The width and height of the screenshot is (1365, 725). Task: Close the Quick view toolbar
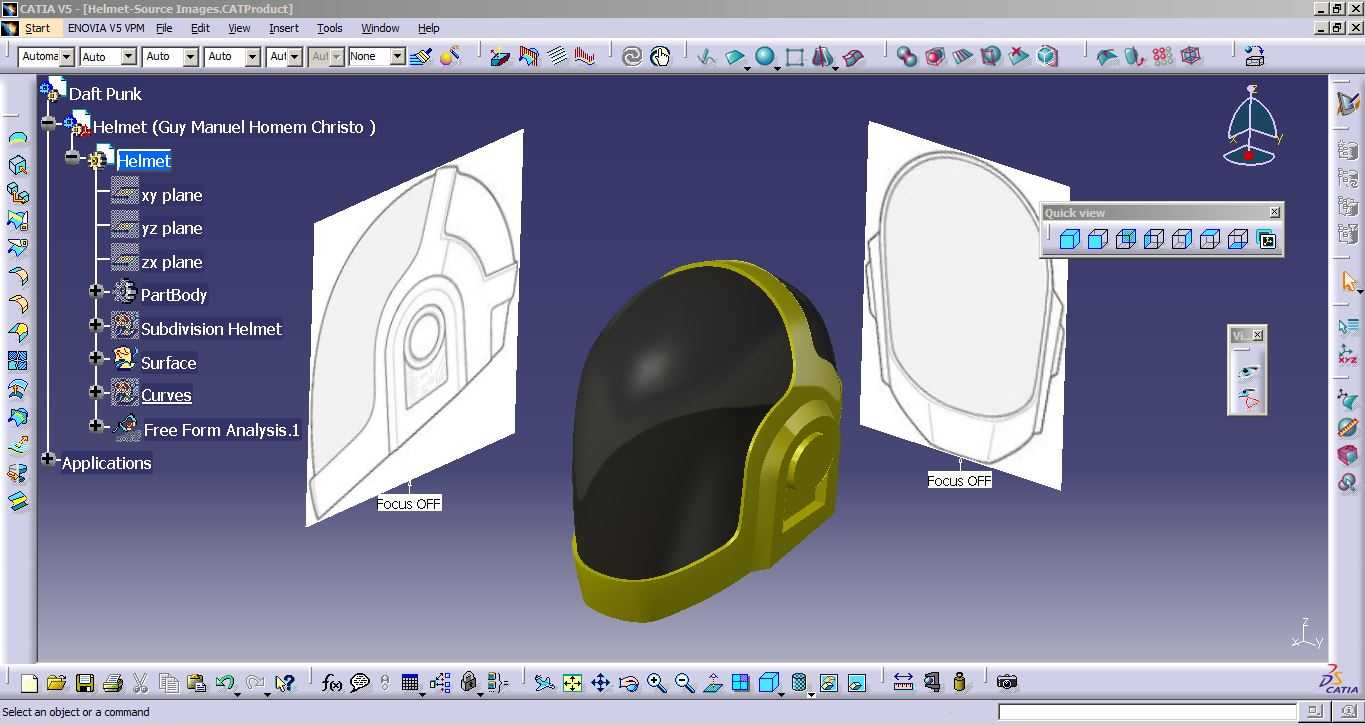pyautogui.click(x=1274, y=212)
